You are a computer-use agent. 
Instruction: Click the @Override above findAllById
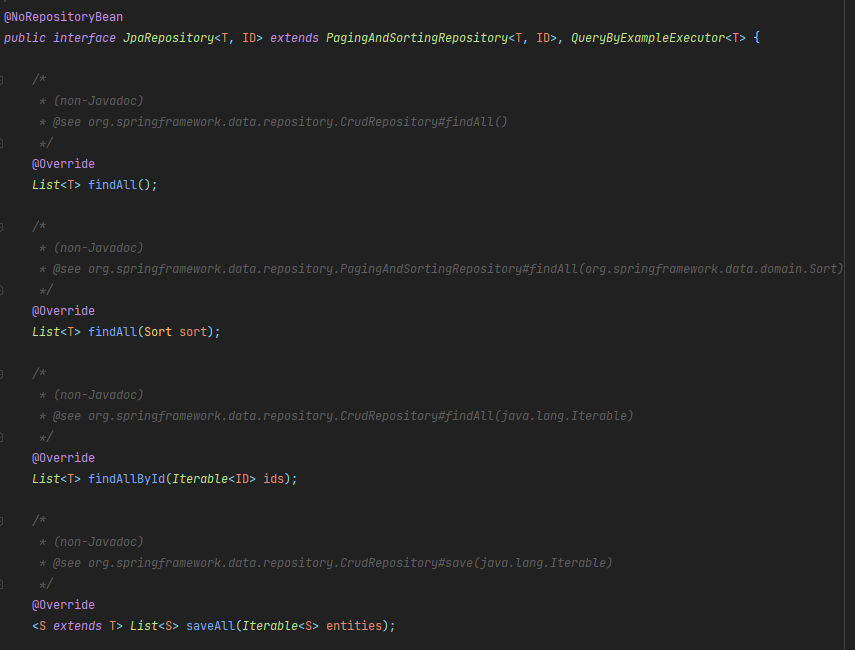pyautogui.click(x=63, y=458)
